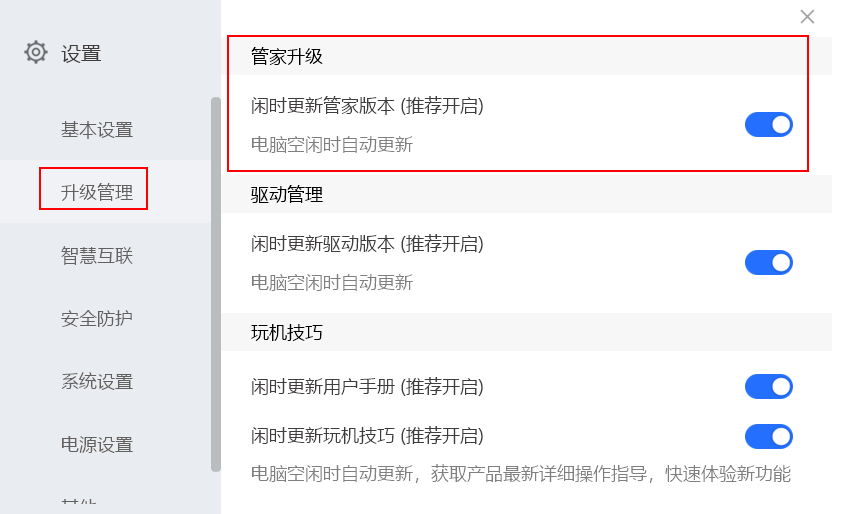Click the 闲时更新管家版本 (推荐开启) label

tap(367, 106)
